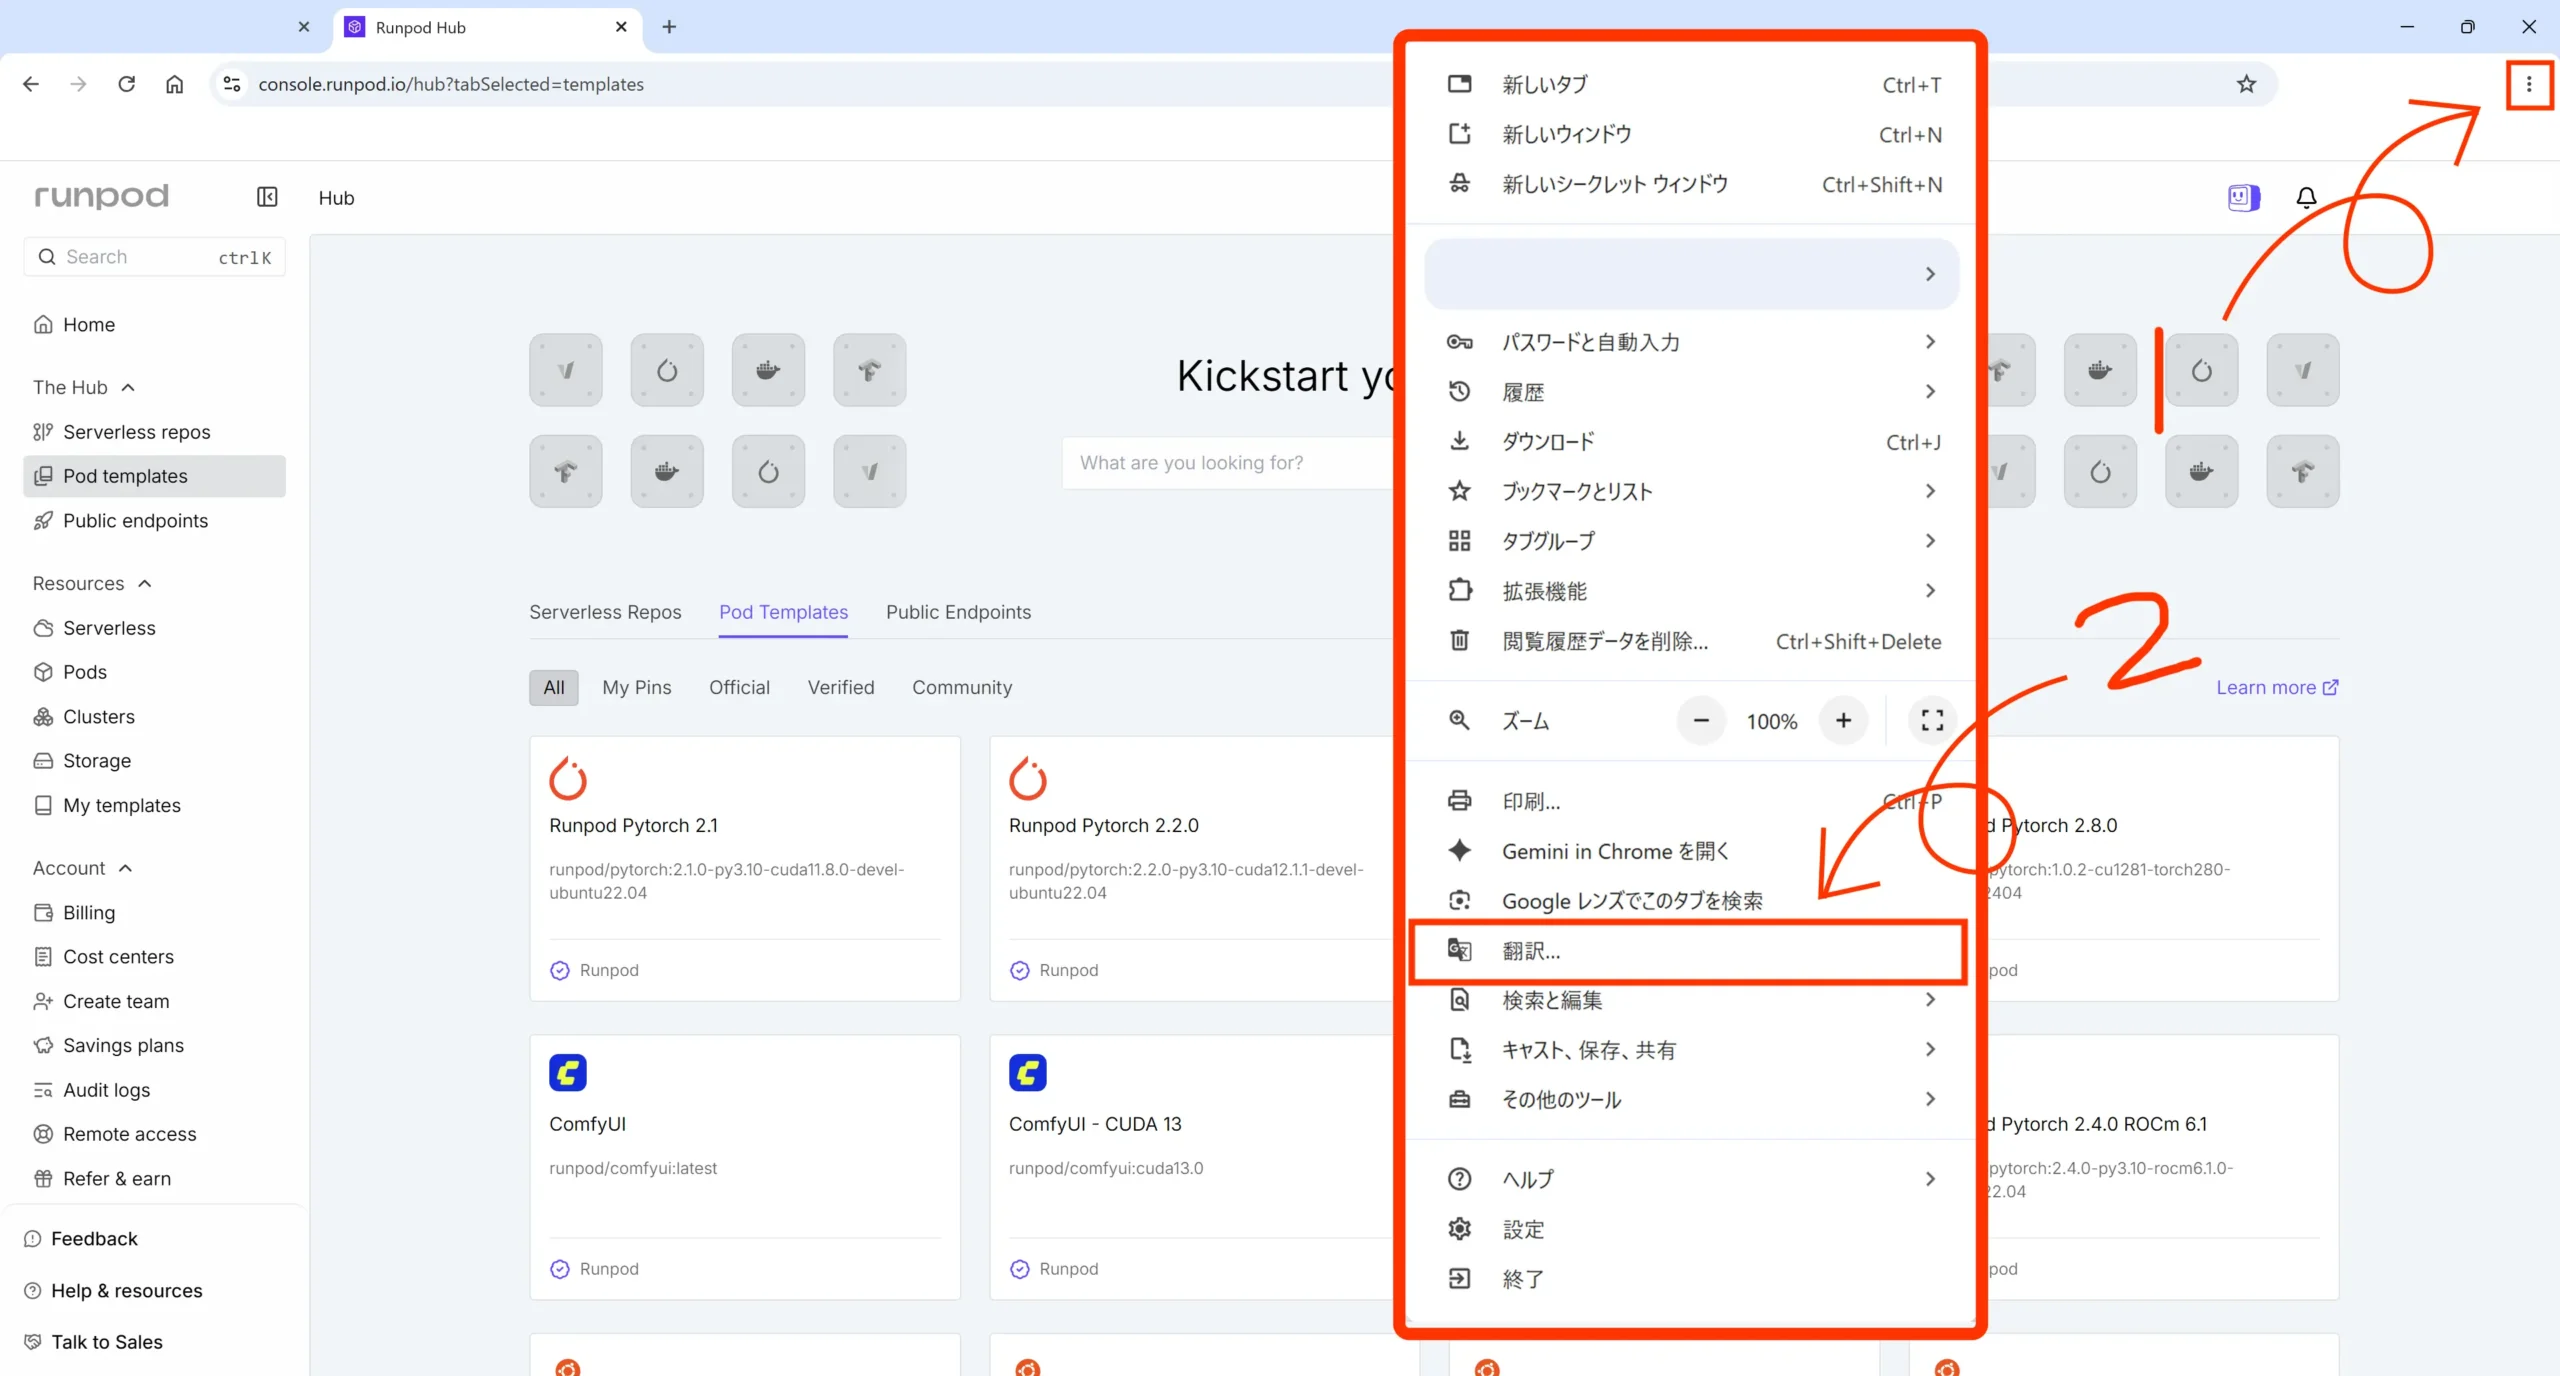
Task: Choose 新しいウィンドウ from the menu
Action: pyautogui.click(x=1692, y=134)
